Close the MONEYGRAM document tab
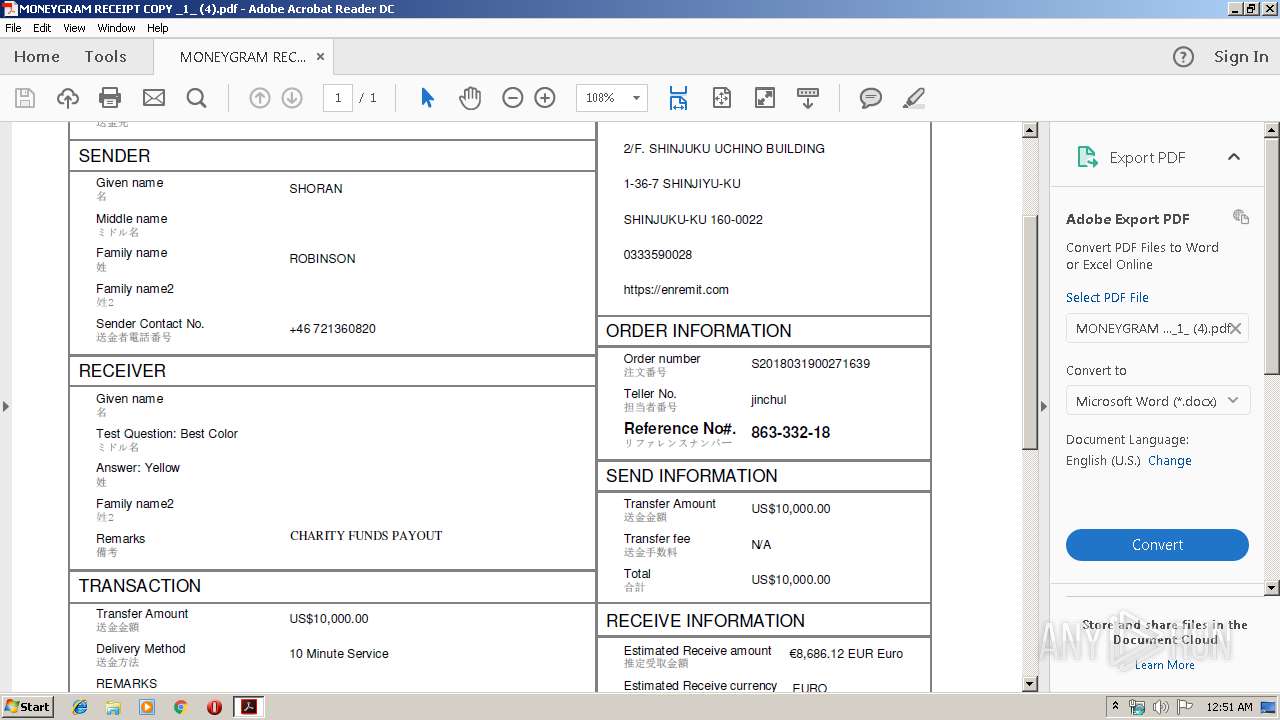 coord(320,57)
